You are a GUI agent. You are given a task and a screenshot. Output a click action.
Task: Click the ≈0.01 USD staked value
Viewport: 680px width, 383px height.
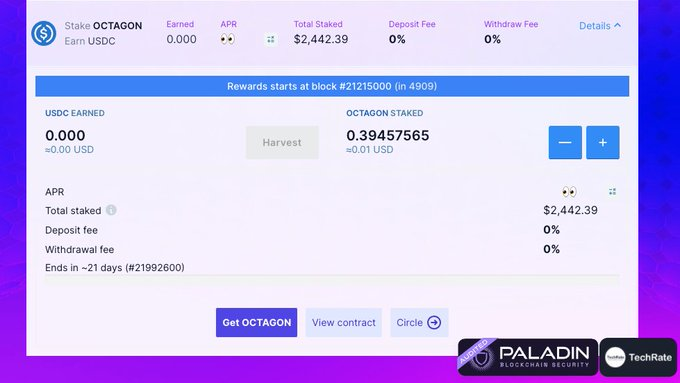coord(369,150)
